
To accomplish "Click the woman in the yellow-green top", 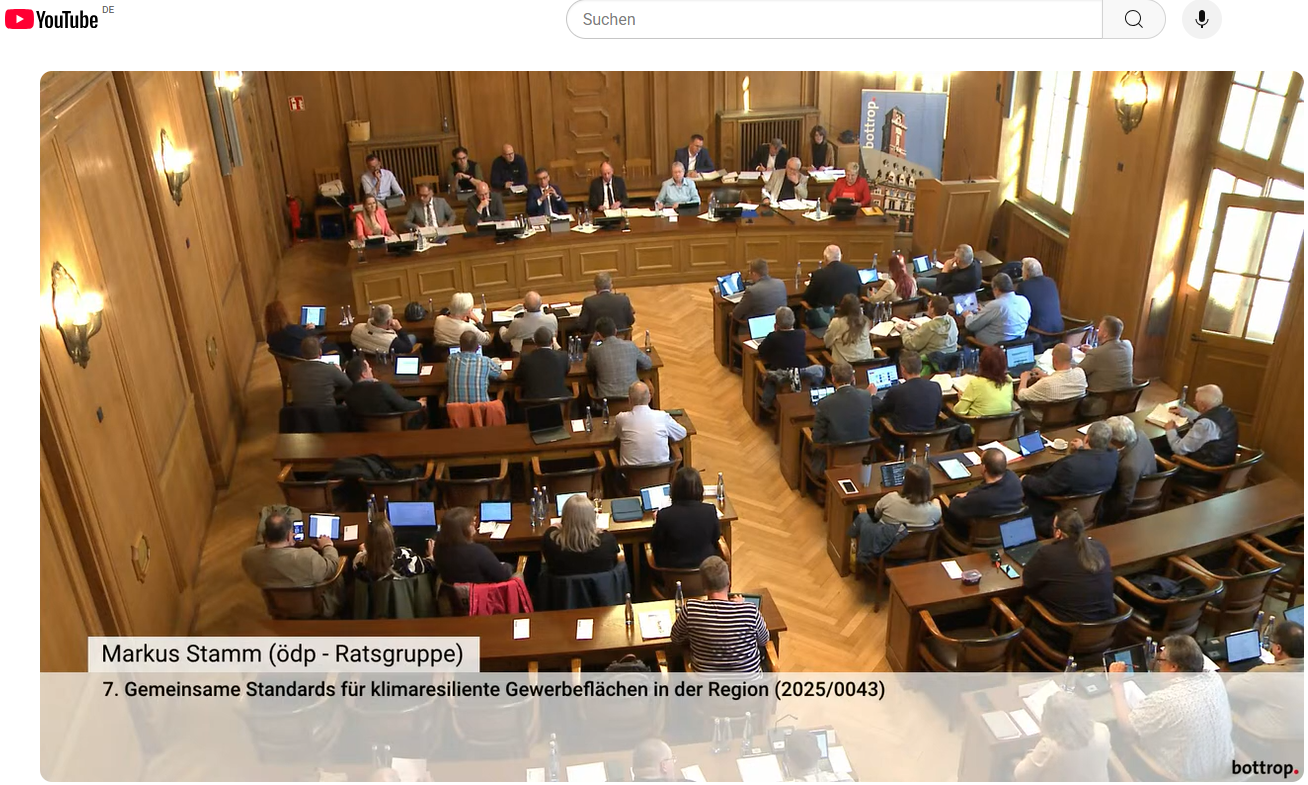I will 983,388.
